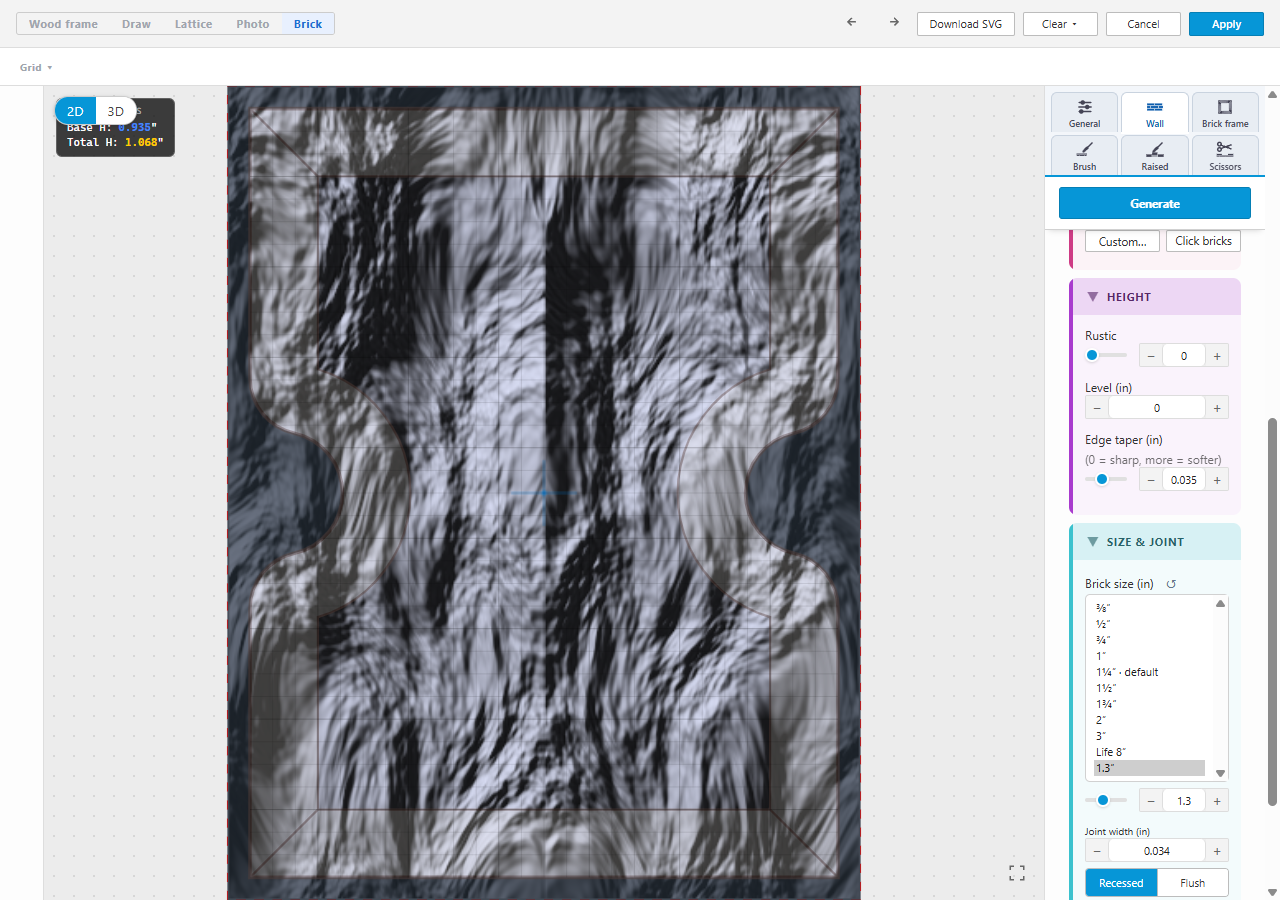Decrease Rustic value with minus
Viewport: 1280px width, 900px height.
[1151, 355]
